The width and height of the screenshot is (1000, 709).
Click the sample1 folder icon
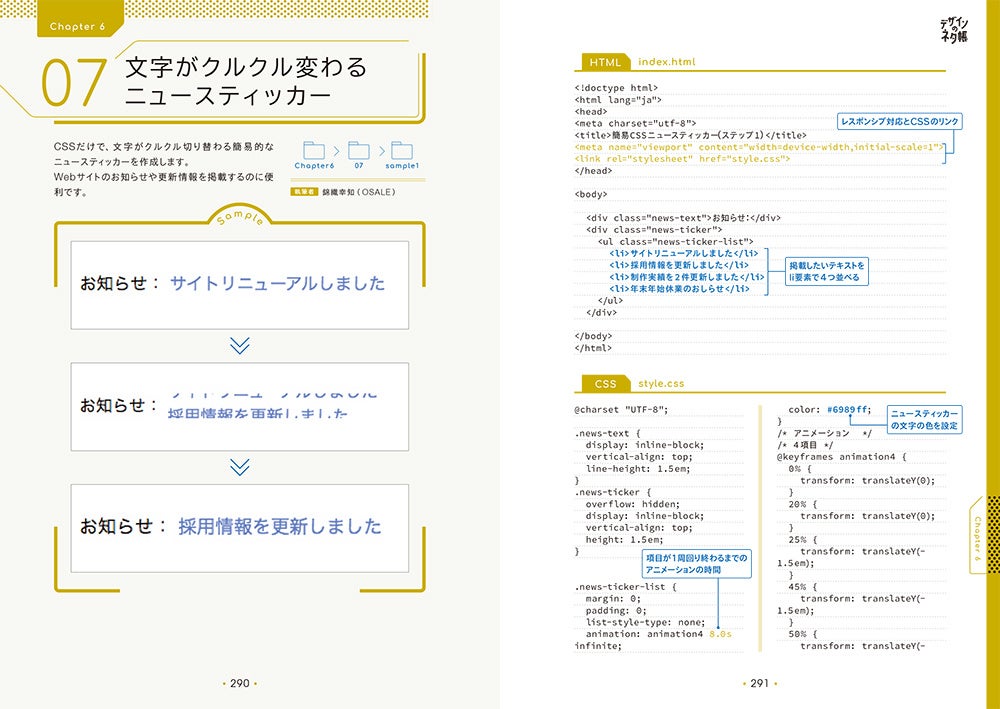[402, 150]
